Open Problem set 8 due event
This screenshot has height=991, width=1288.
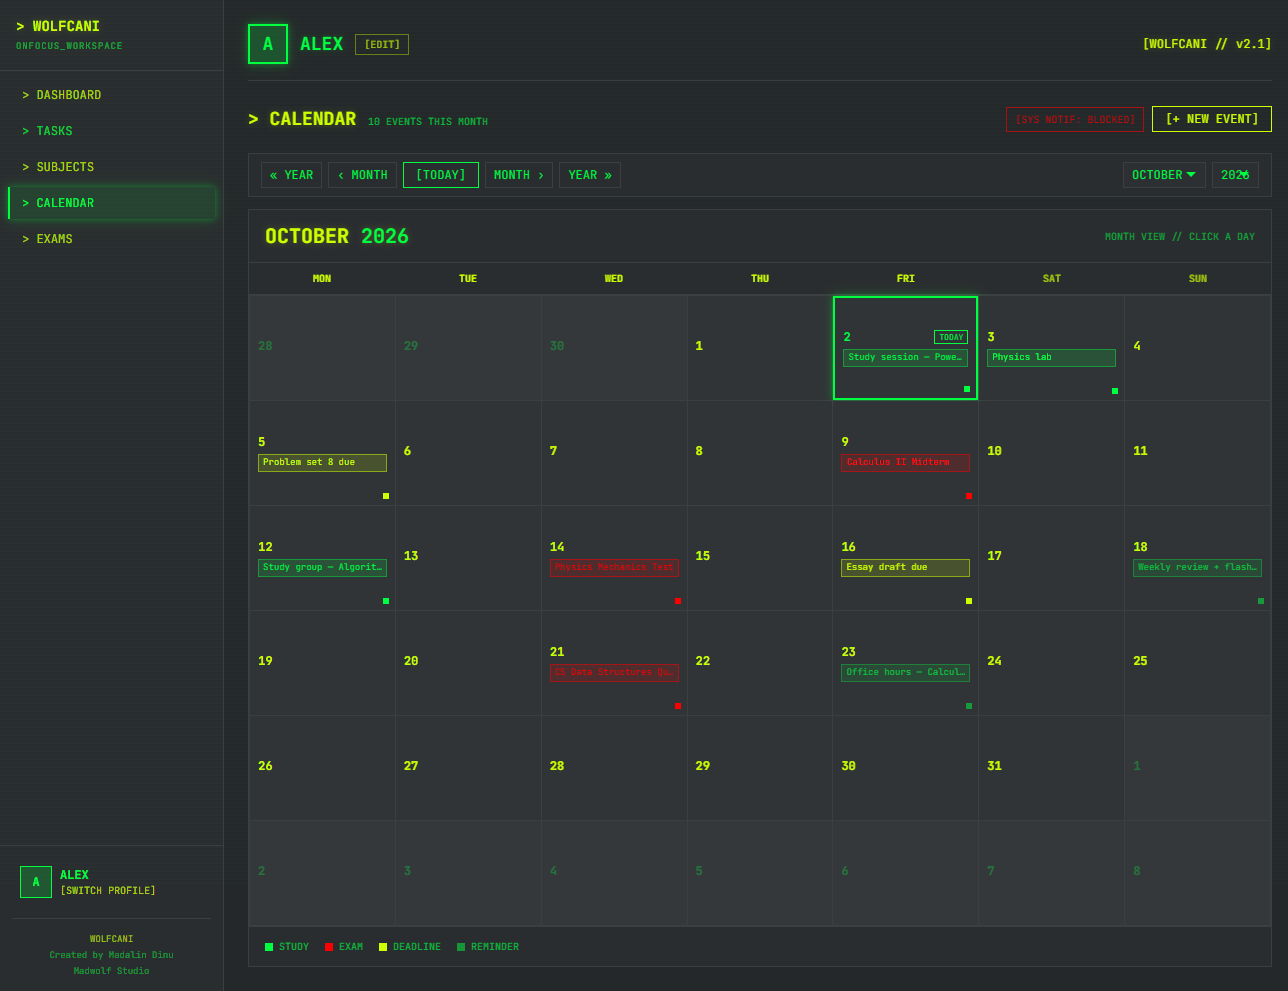pos(322,462)
